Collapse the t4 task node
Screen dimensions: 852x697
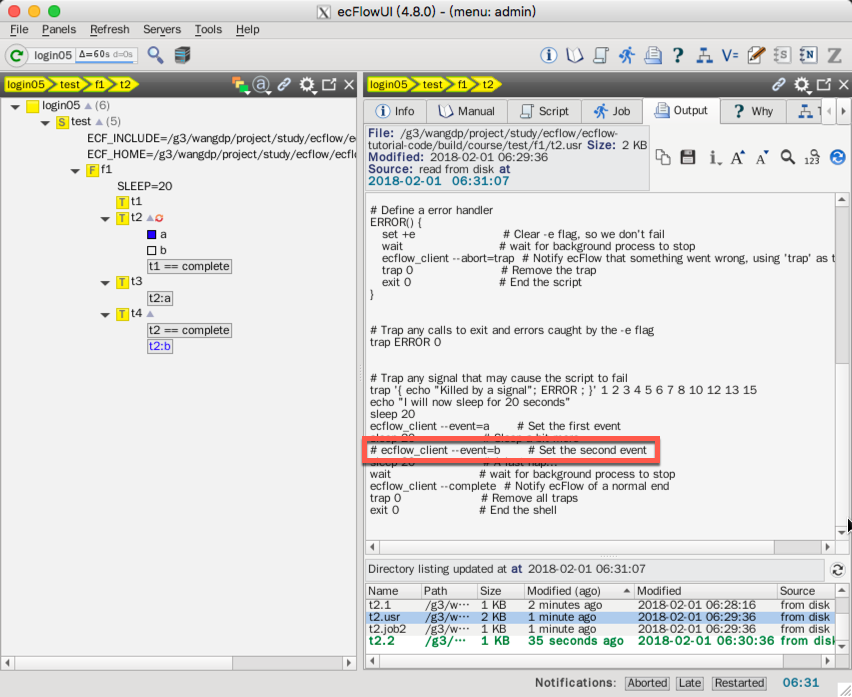coord(105,315)
